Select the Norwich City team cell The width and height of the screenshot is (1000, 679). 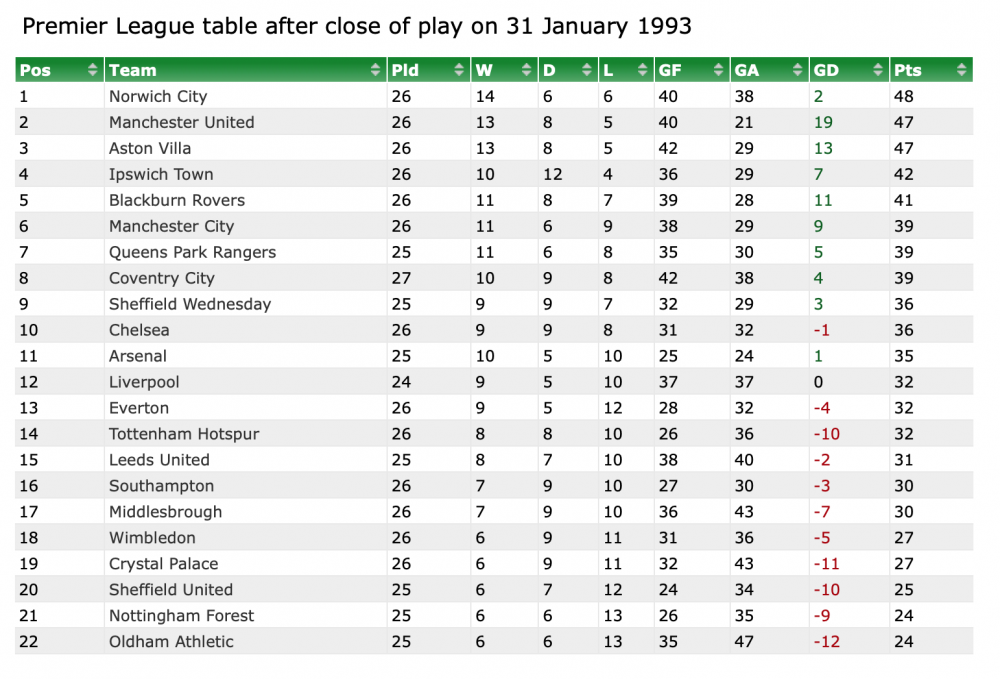point(158,97)
